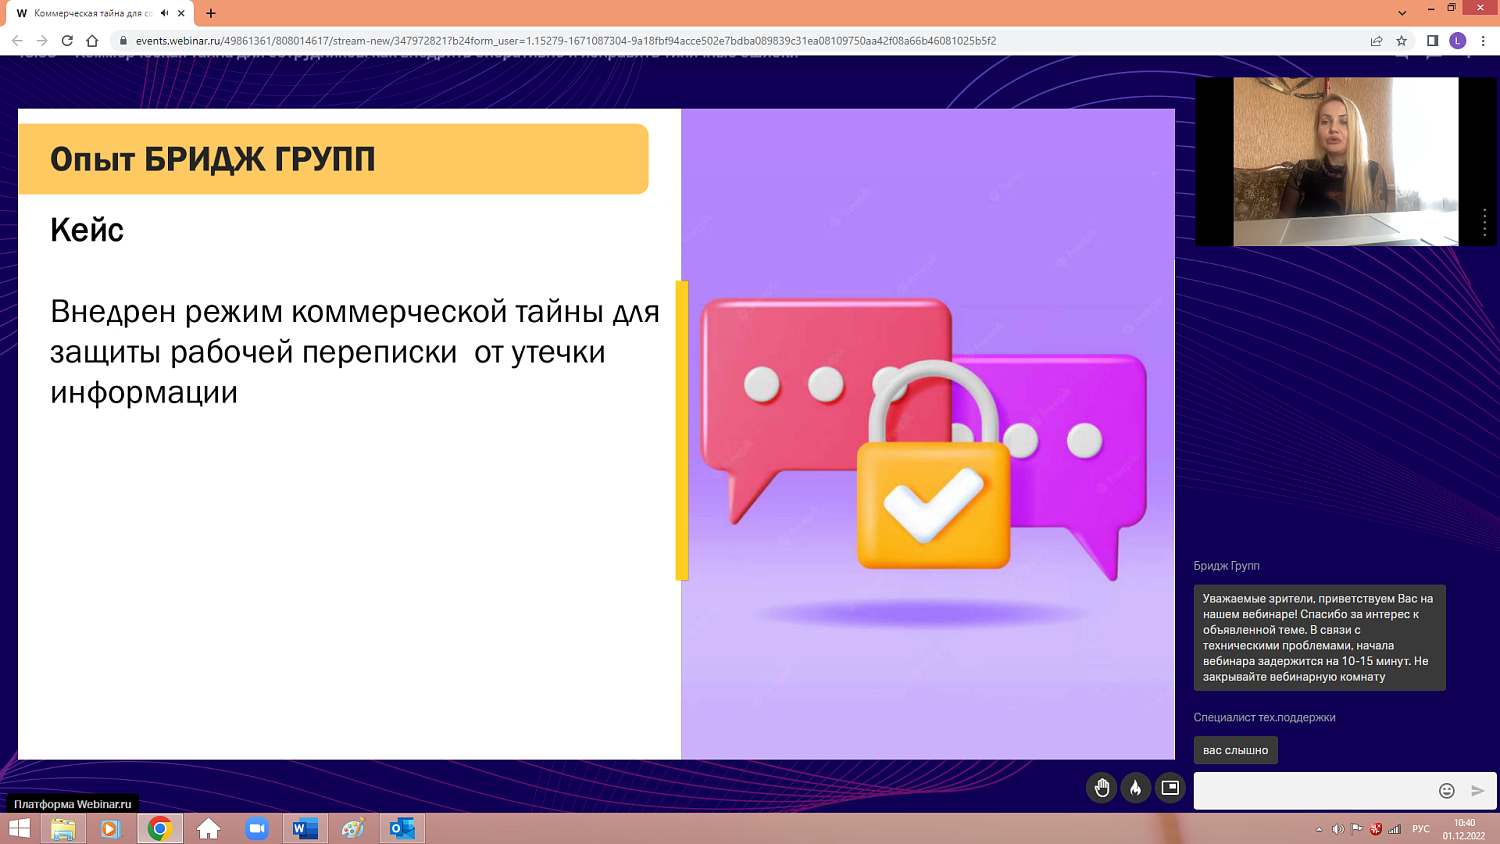Focus the events.webinar.ru address bar

pyautogui.click(x=566, y=41)
